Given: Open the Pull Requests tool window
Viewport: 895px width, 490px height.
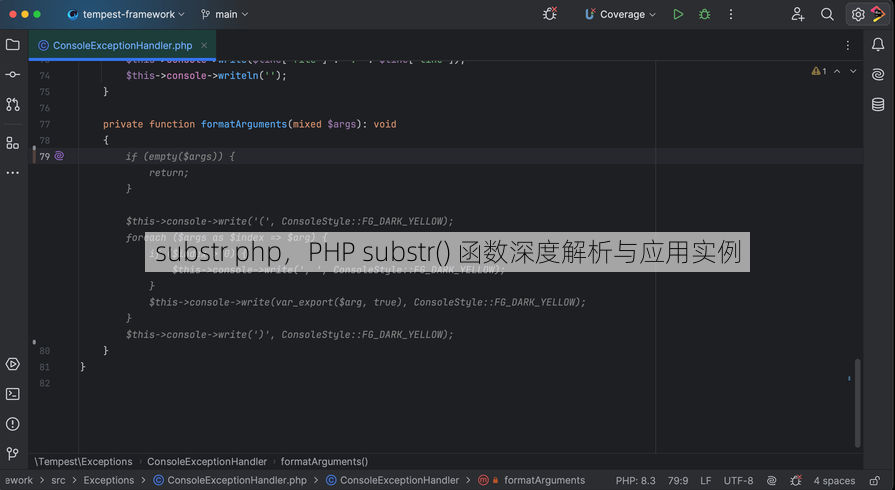Looking at the screenshot, I should [13, 105].
